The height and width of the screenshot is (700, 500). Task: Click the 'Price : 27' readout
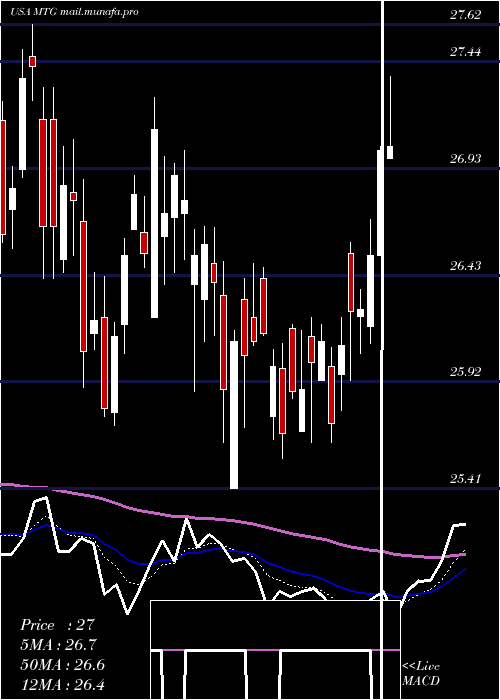point(58,625)
